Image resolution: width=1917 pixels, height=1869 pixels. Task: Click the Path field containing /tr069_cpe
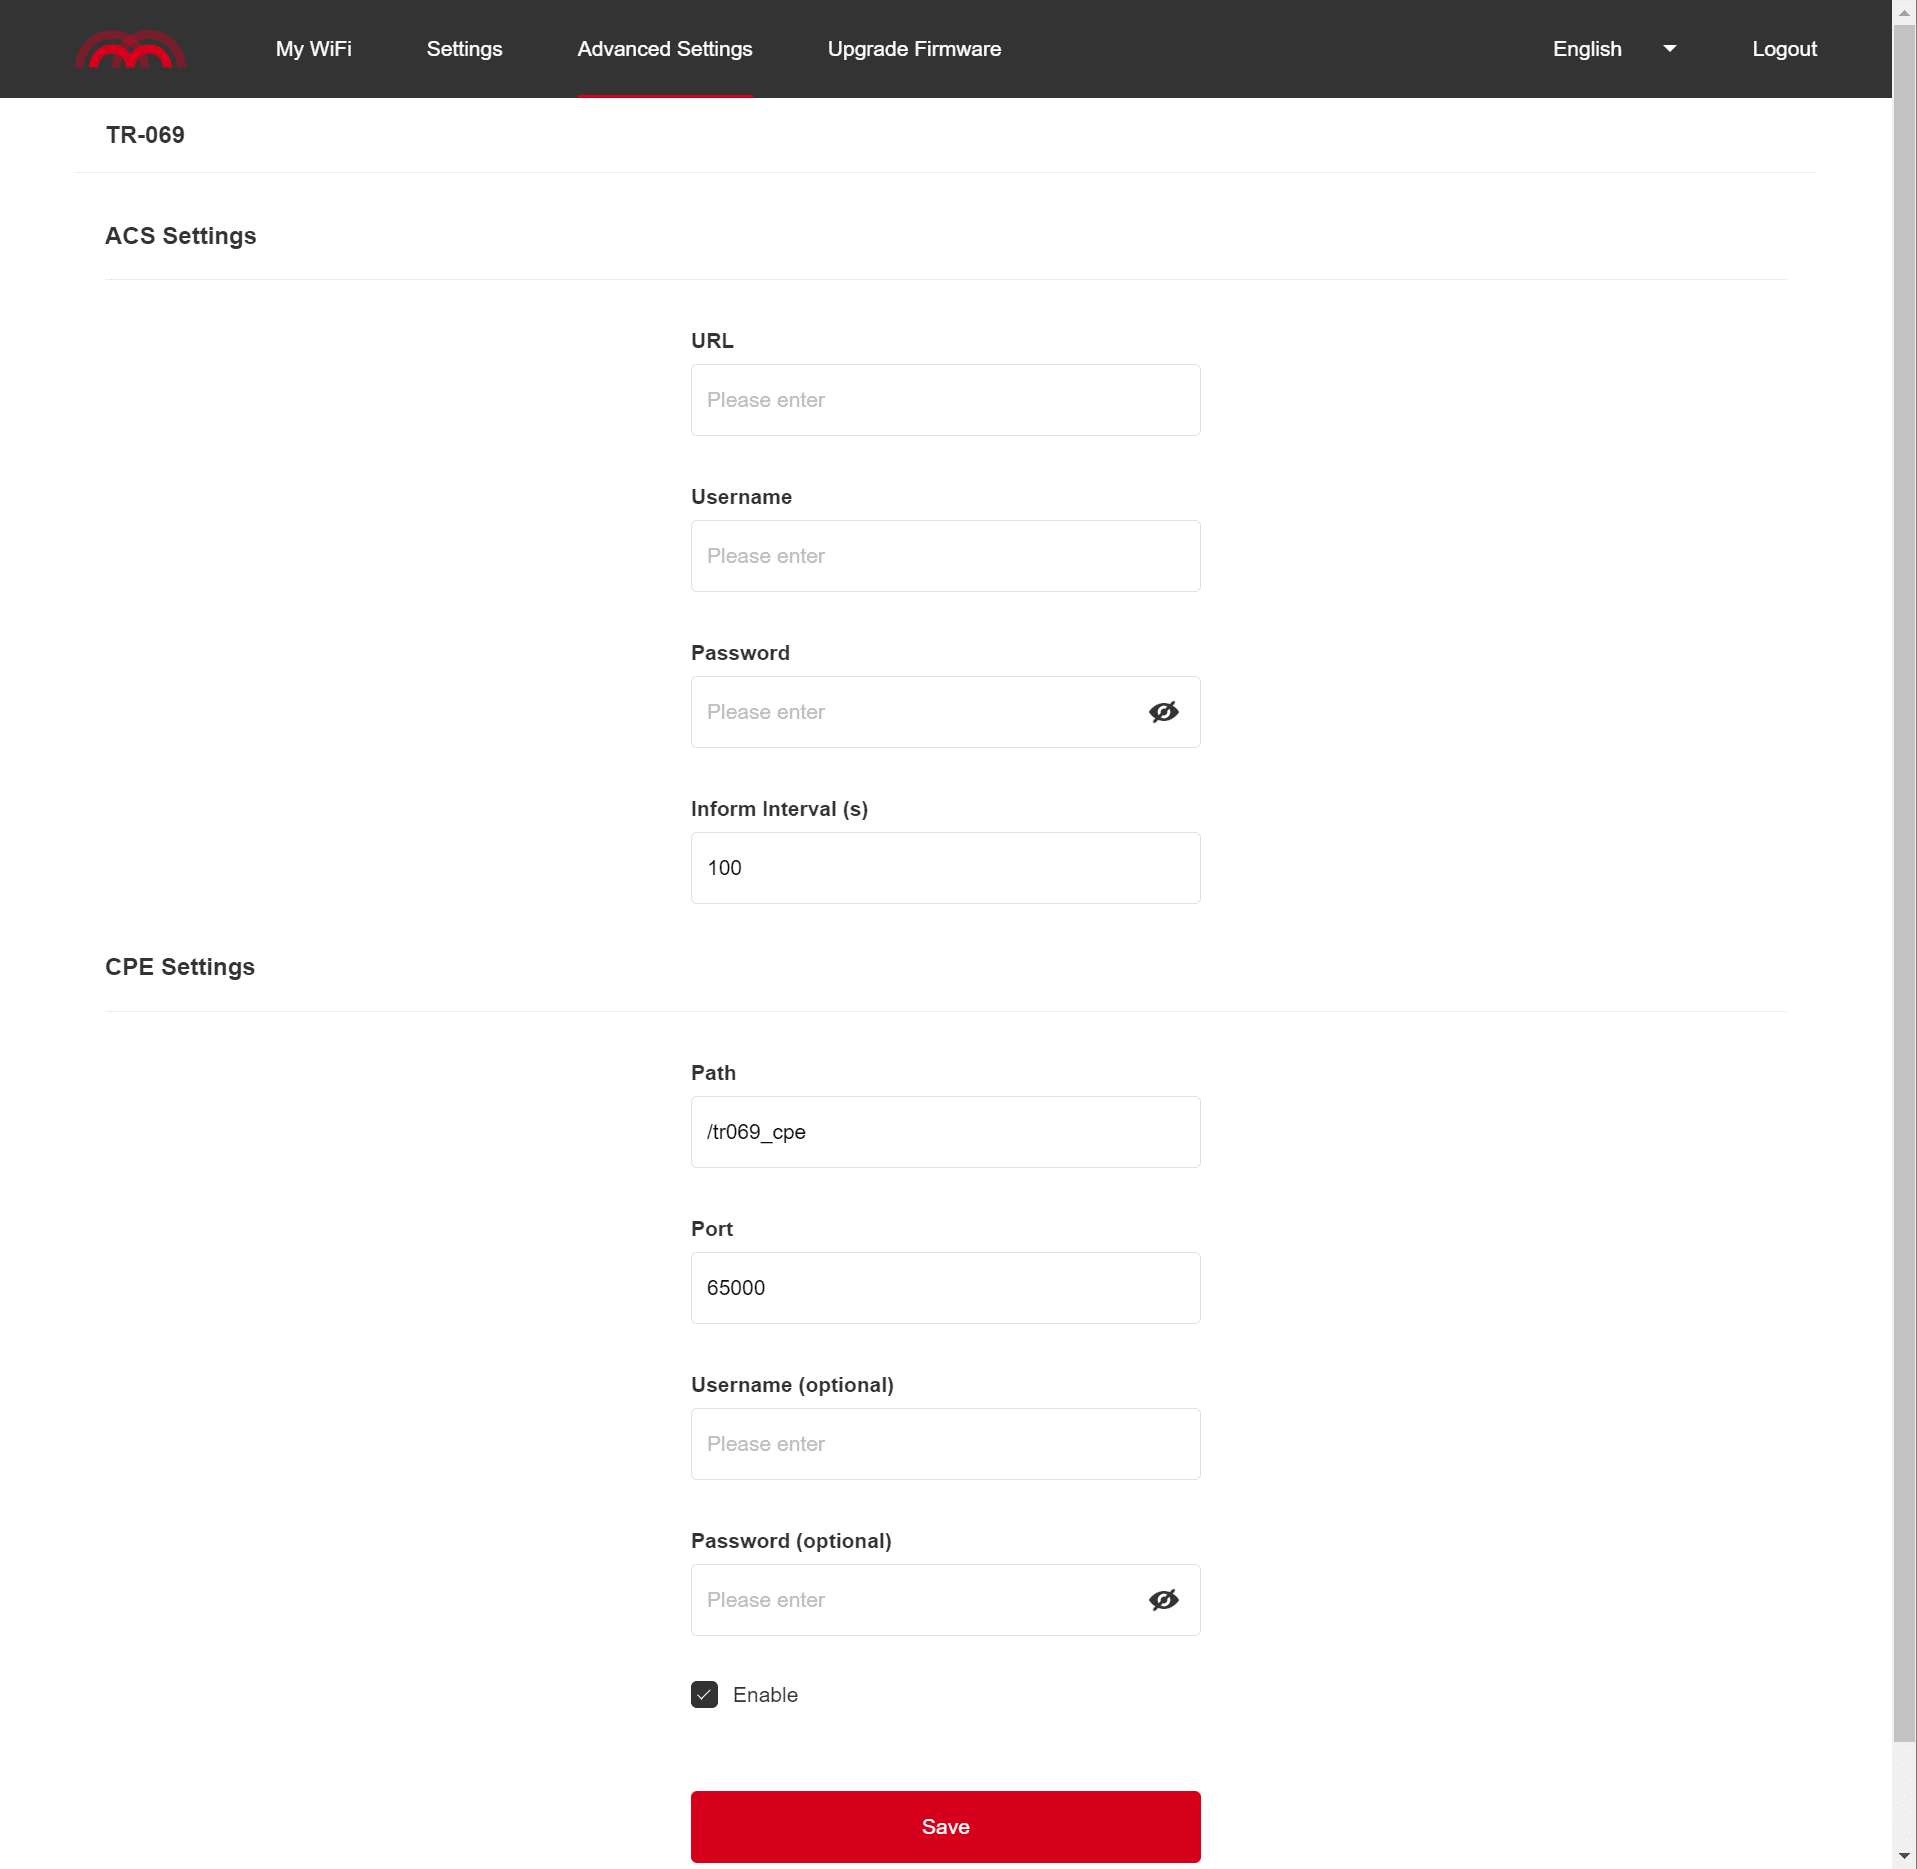click(945, 1132)
